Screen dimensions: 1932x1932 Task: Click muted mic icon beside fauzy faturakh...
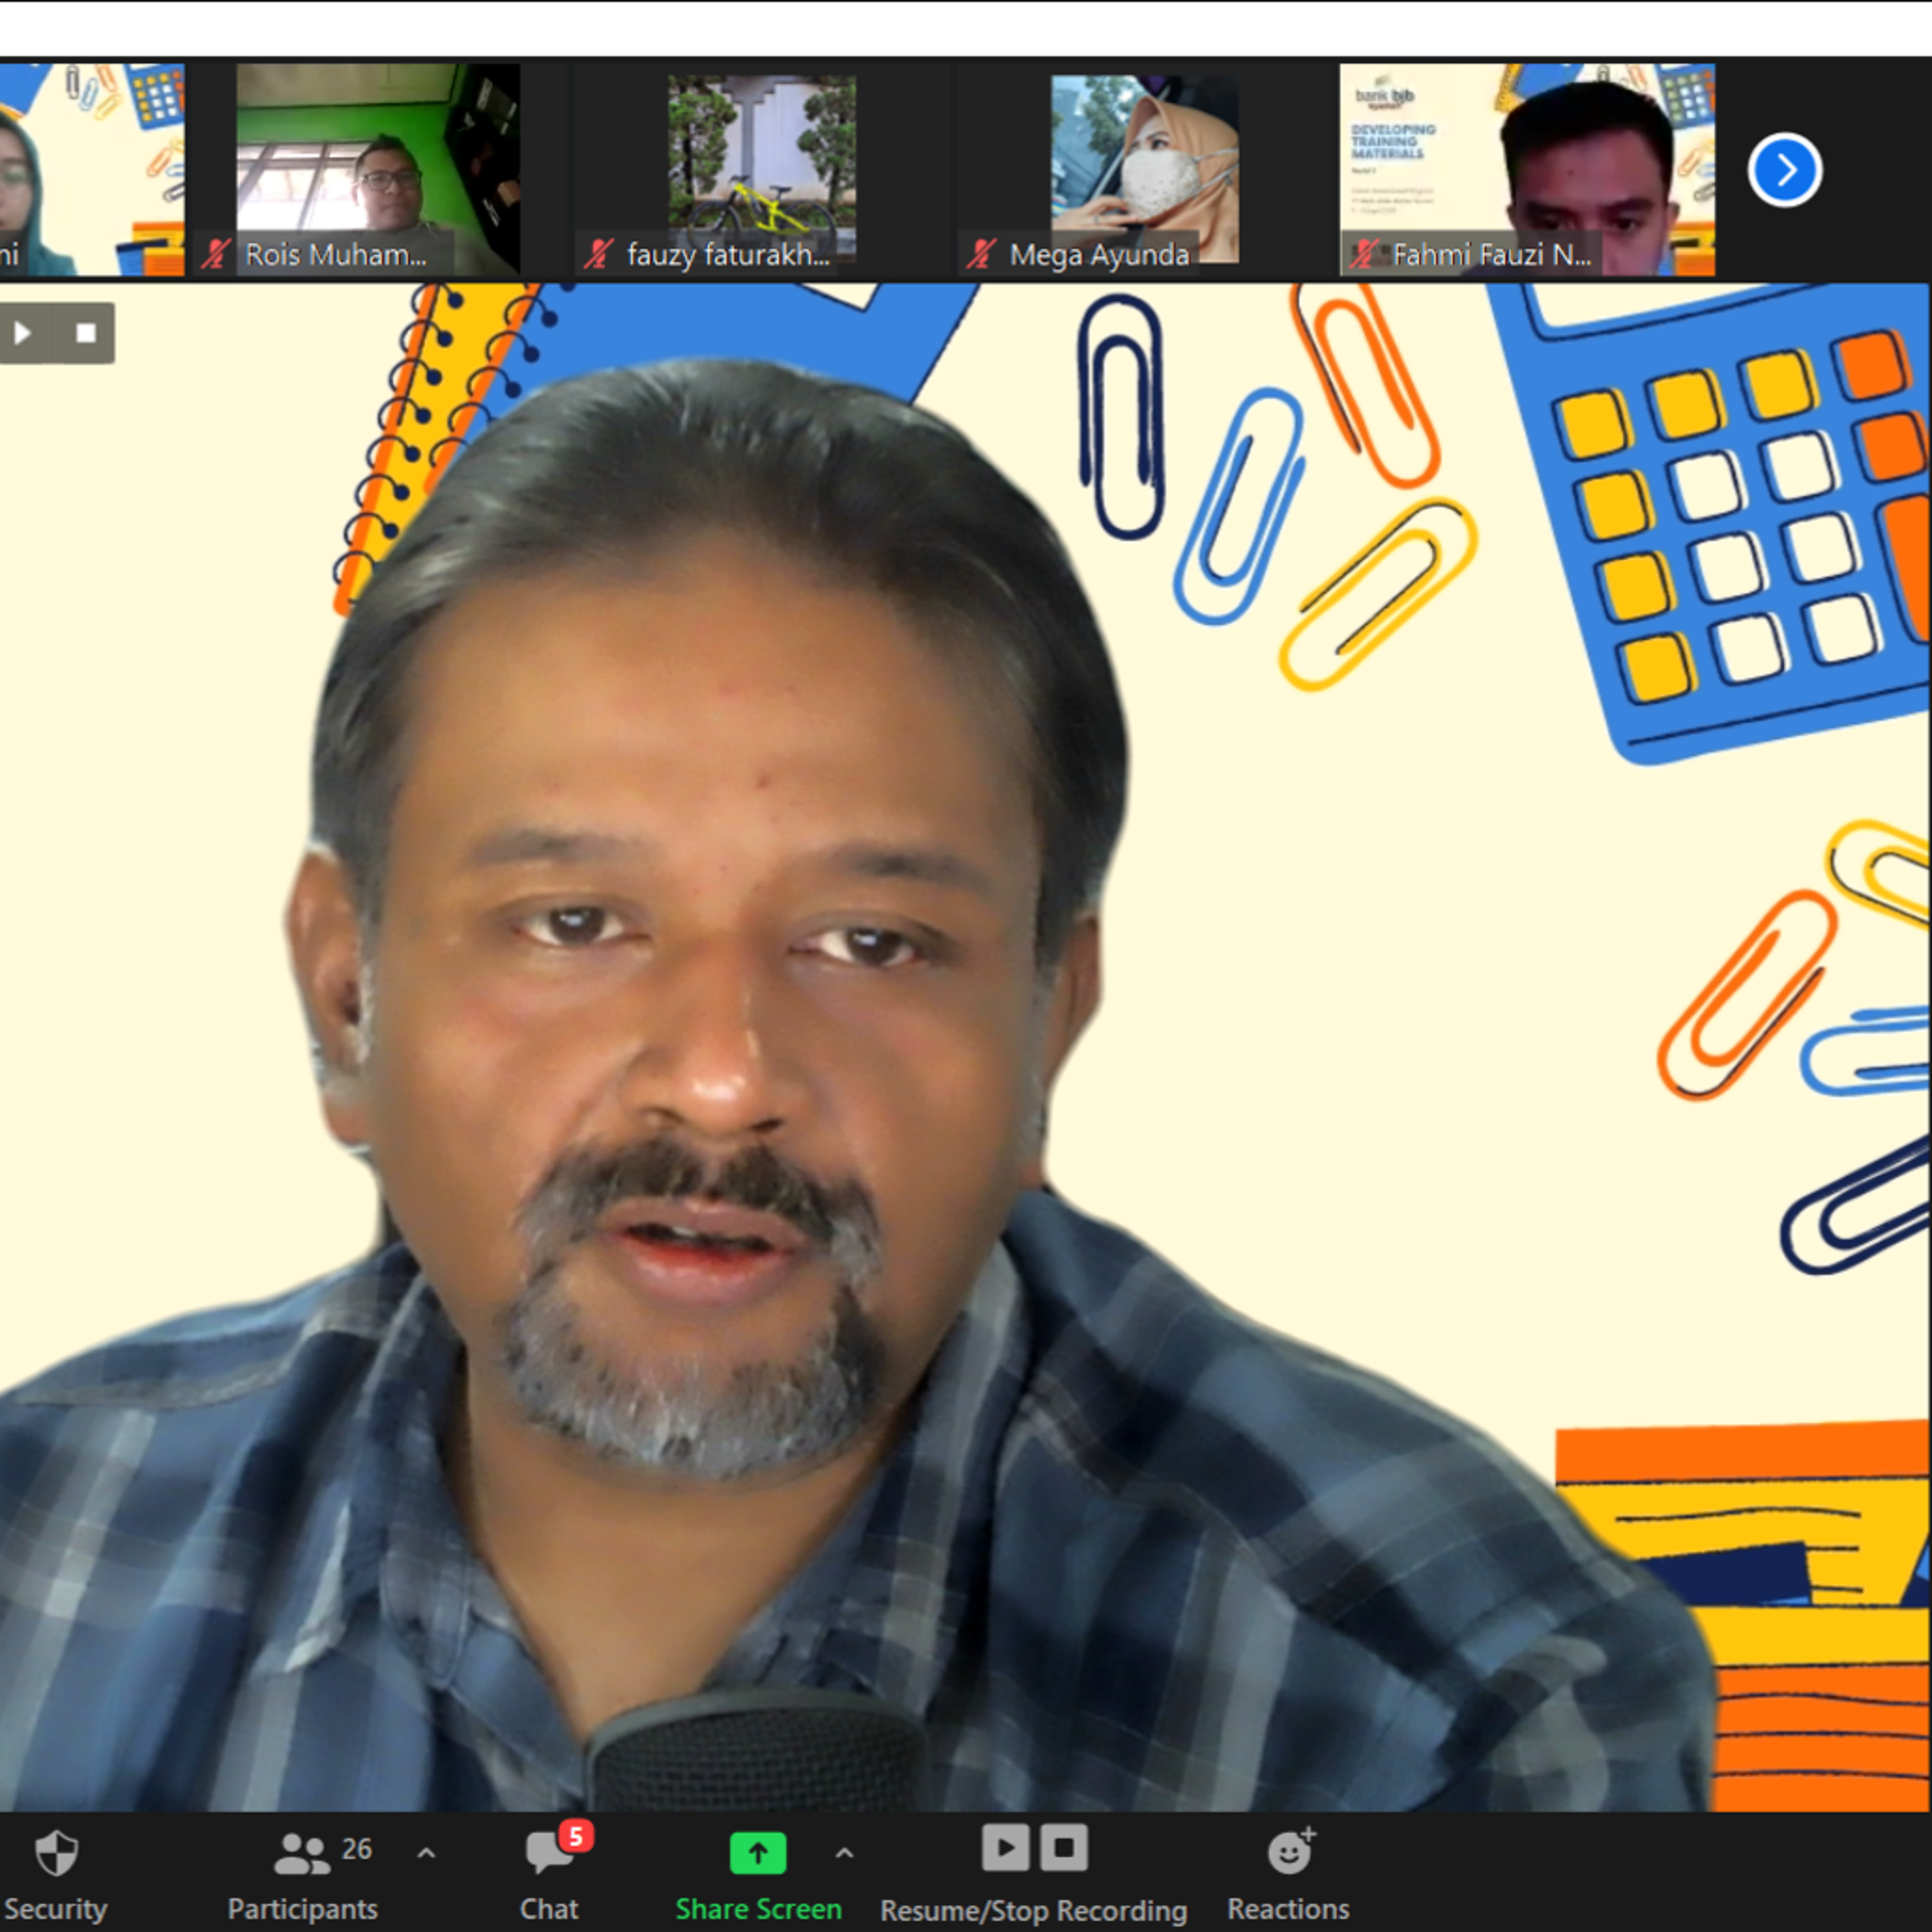click(x=598, y=254)
